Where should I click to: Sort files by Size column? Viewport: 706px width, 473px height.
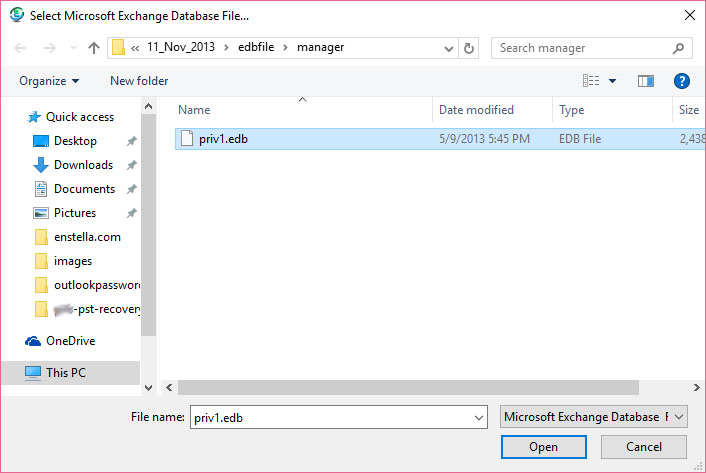pos(689,110)
